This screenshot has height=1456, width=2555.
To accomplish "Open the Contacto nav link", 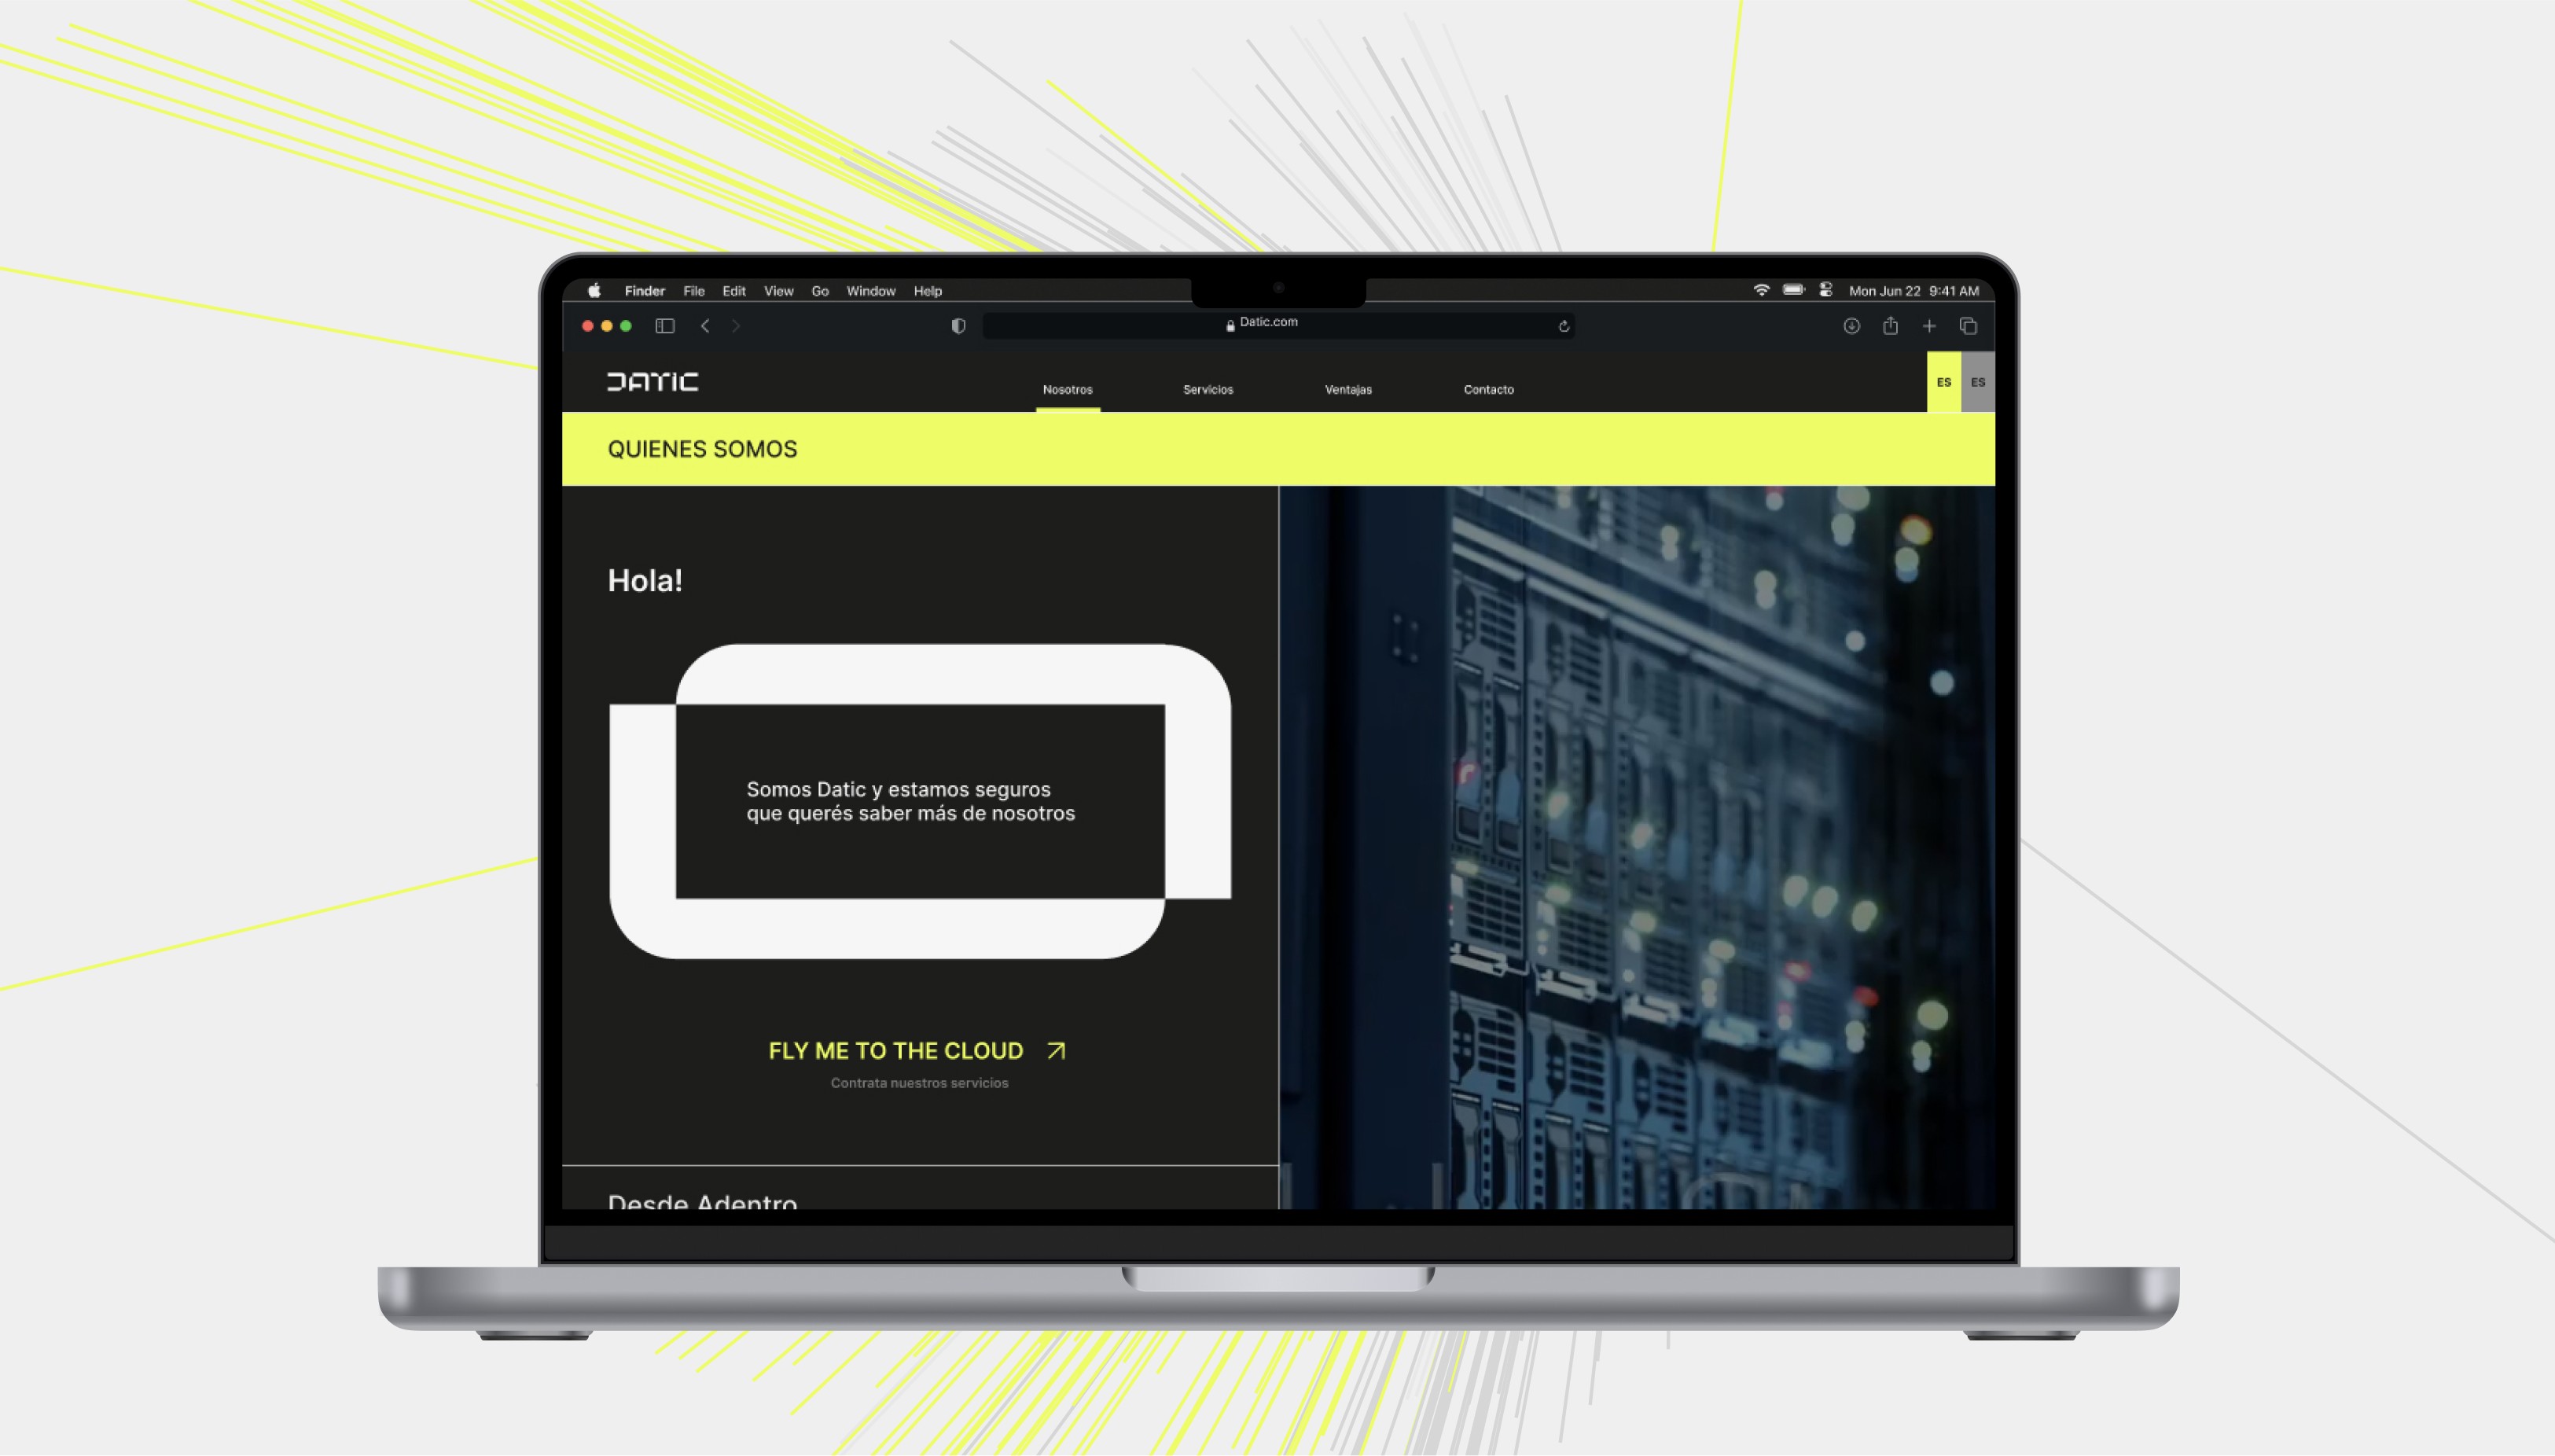I will [x=1488, y=390].
